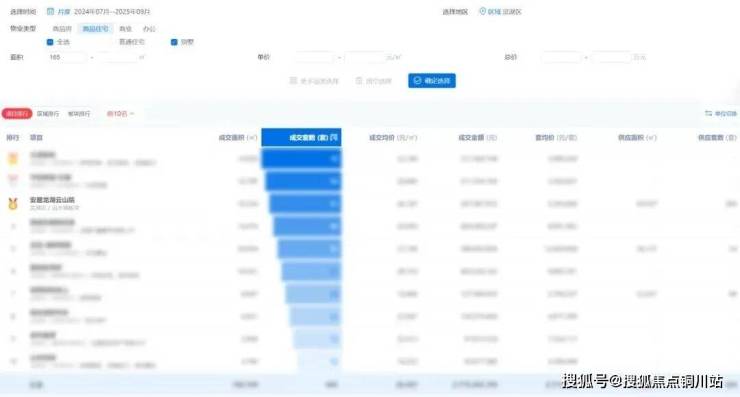Click the location pin icon for region selection
The image size is (740, 397).
pos(482,11)
